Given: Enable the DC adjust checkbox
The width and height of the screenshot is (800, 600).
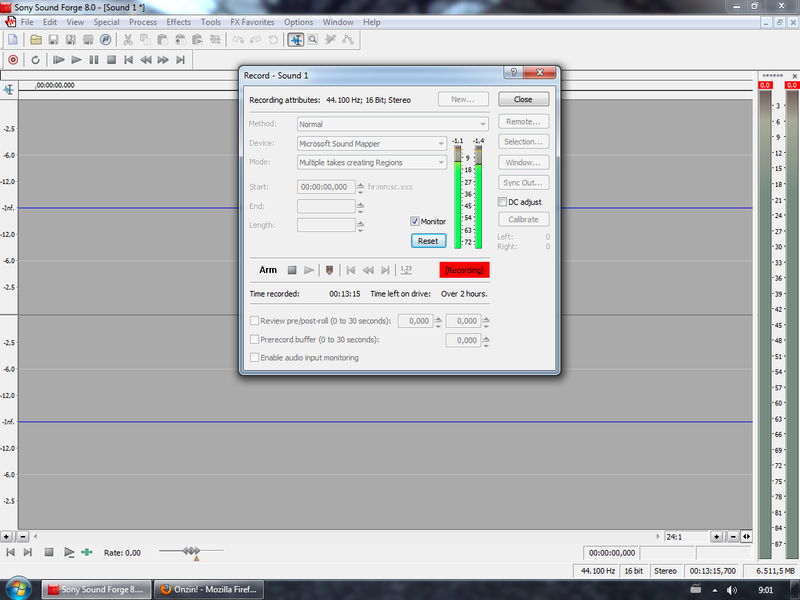Looking at the screenshot, I should 503,202.
